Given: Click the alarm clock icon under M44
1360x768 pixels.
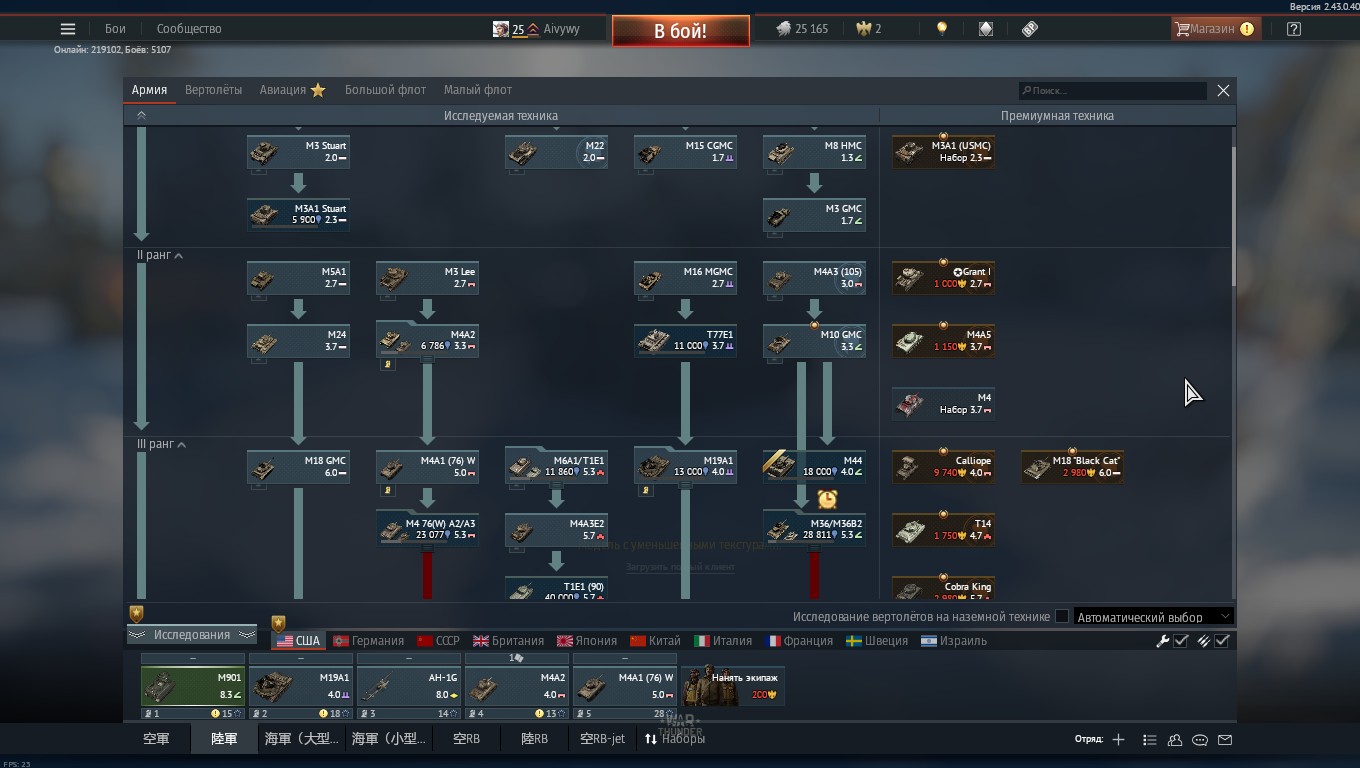Looking at the screenshot, I should (827, 498).
